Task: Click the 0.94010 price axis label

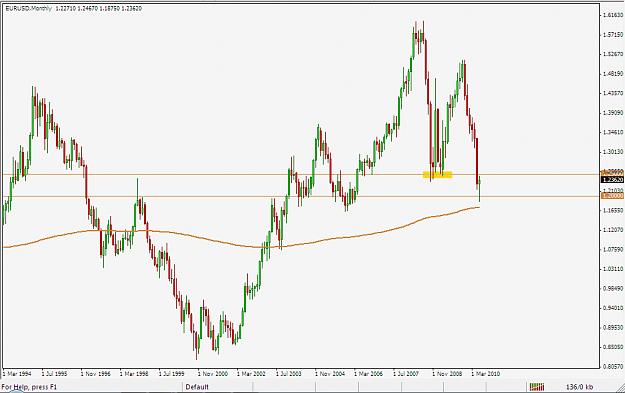Action: [613, 308]
